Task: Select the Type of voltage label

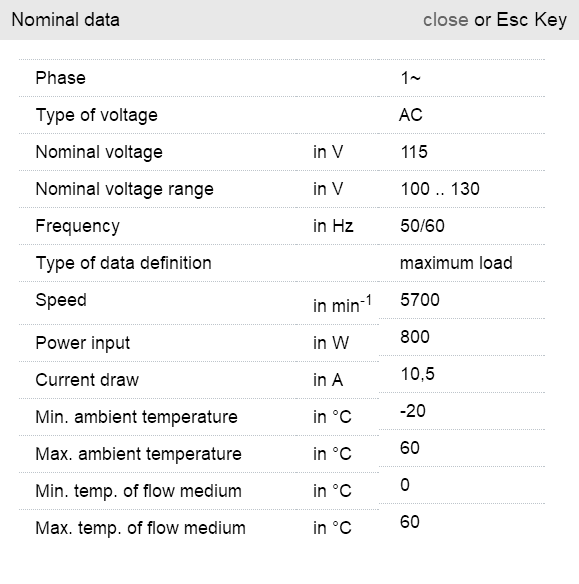Action: [x=96, y=115]
